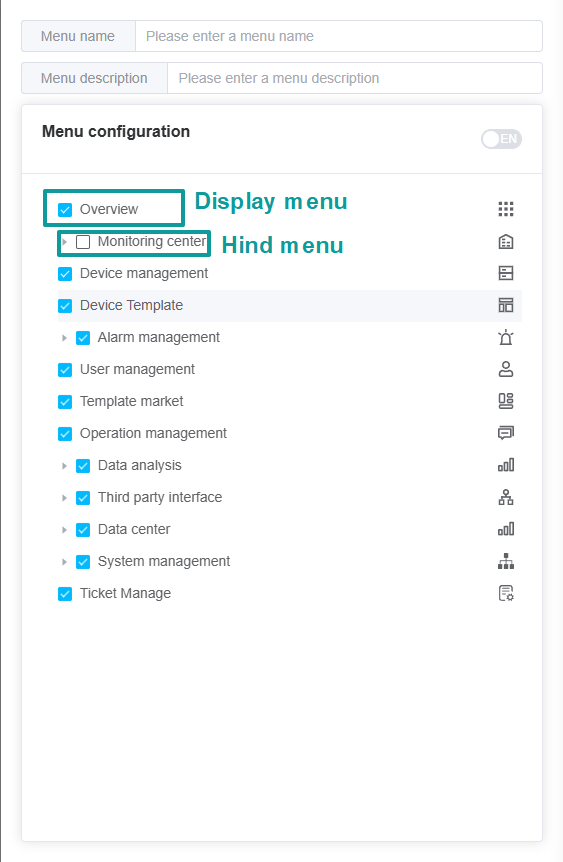Focus the Menu name input field

tap(339, 36)
